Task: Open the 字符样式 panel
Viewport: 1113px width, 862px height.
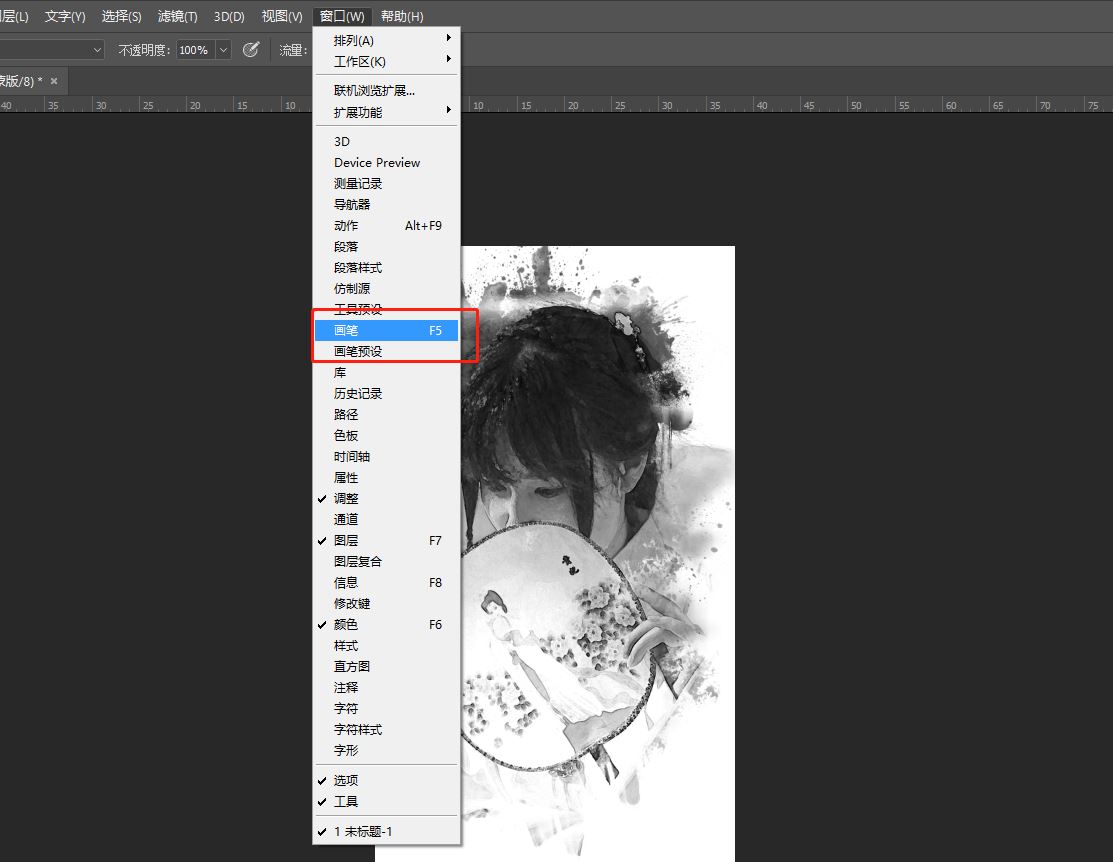Action: [386, 729]
